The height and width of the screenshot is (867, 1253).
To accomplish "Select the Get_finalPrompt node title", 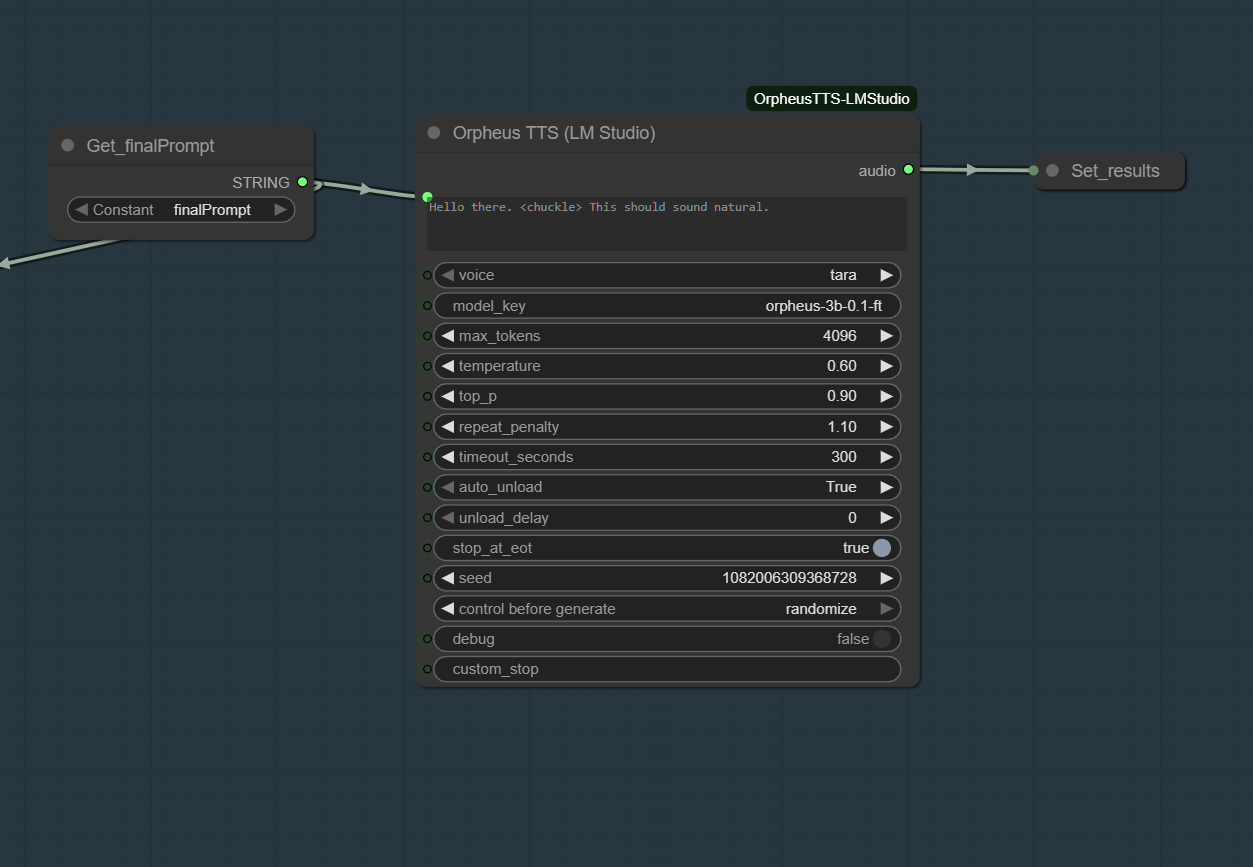I will coord(150,146).
